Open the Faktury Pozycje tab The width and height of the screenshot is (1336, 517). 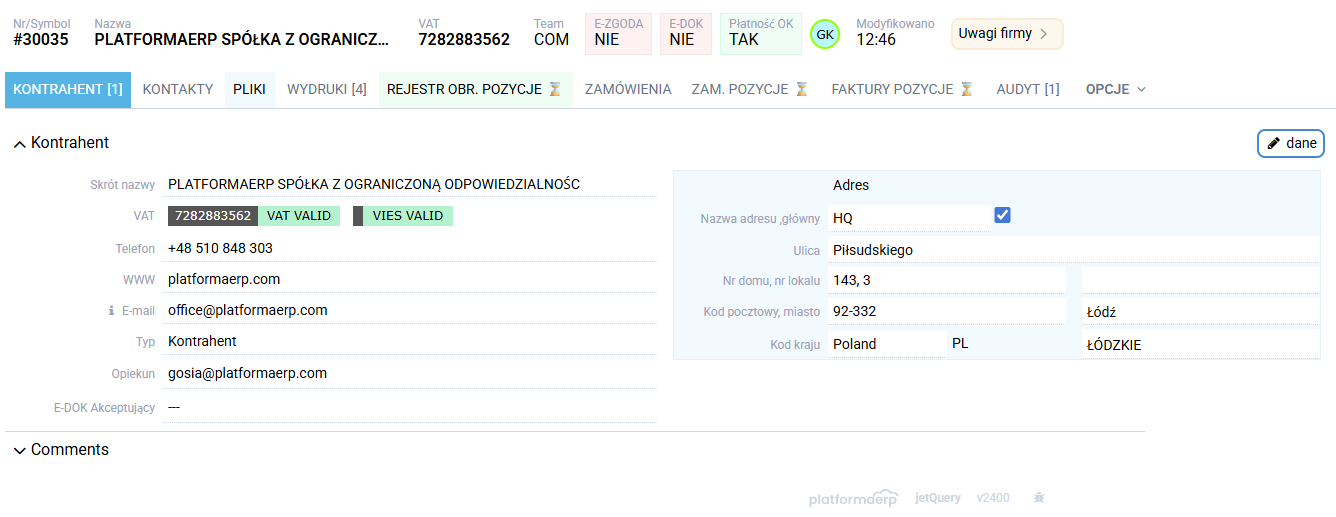[x=902, y=89]
